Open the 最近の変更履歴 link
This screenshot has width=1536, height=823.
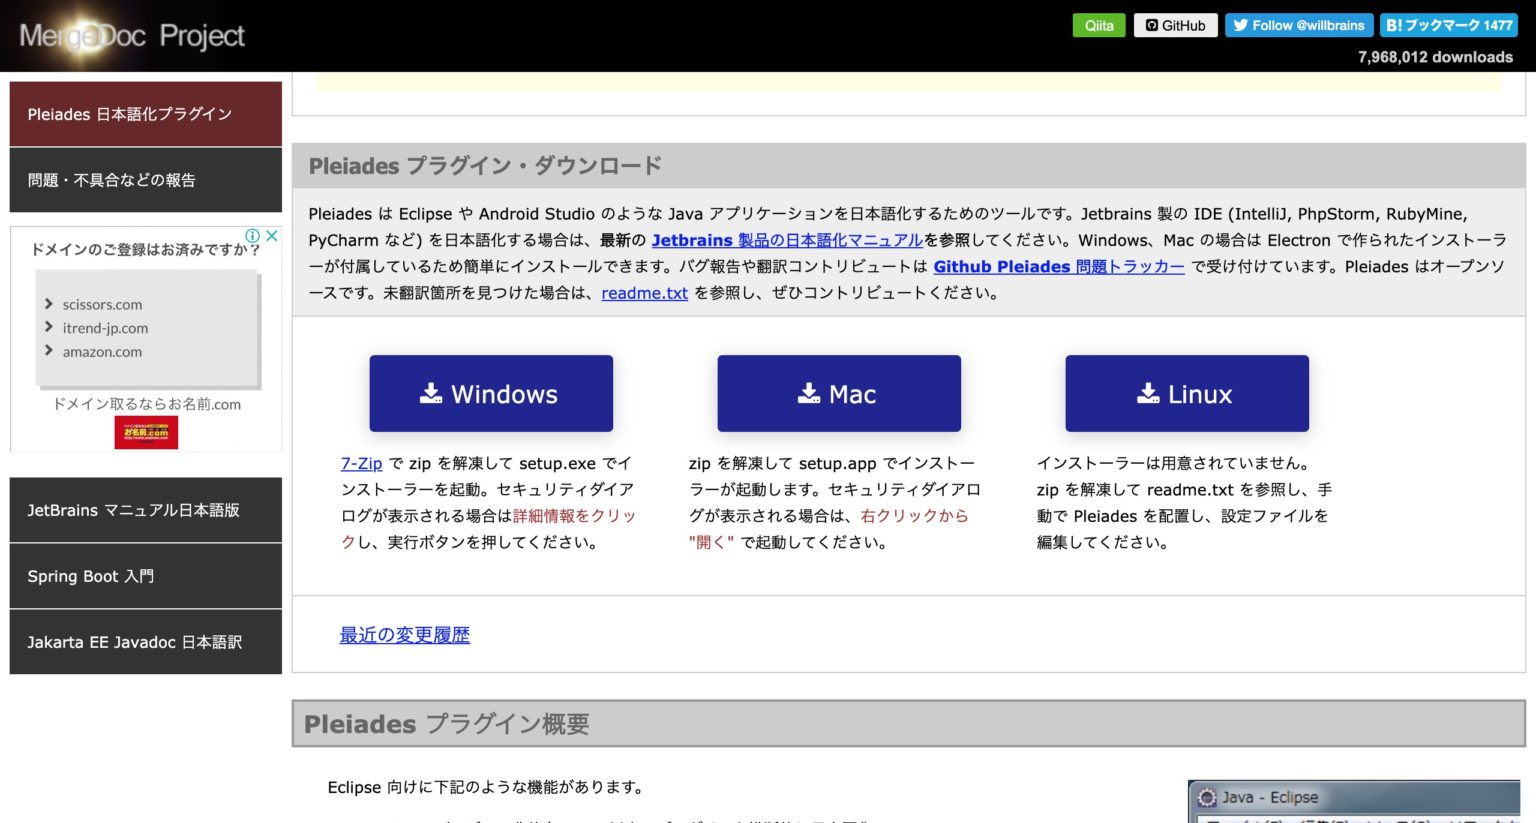(x=404, y=634)
